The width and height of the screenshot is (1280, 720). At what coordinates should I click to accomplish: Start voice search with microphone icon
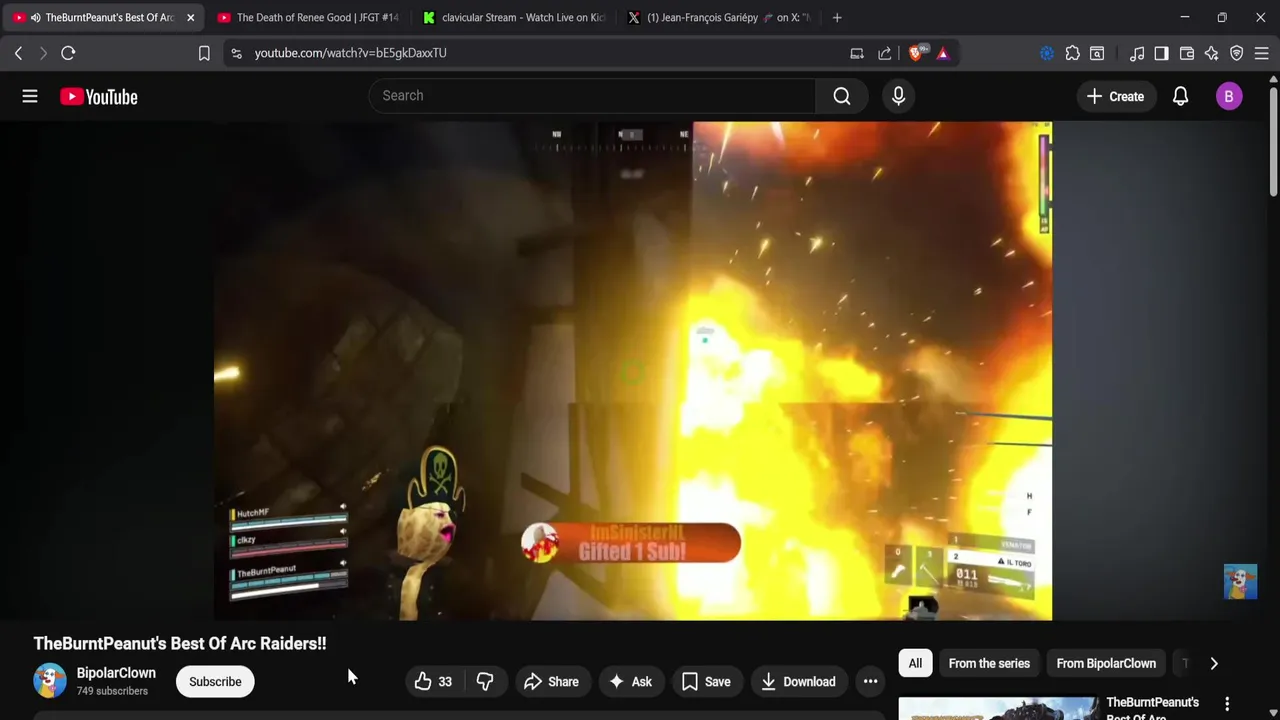click(898, 96)
